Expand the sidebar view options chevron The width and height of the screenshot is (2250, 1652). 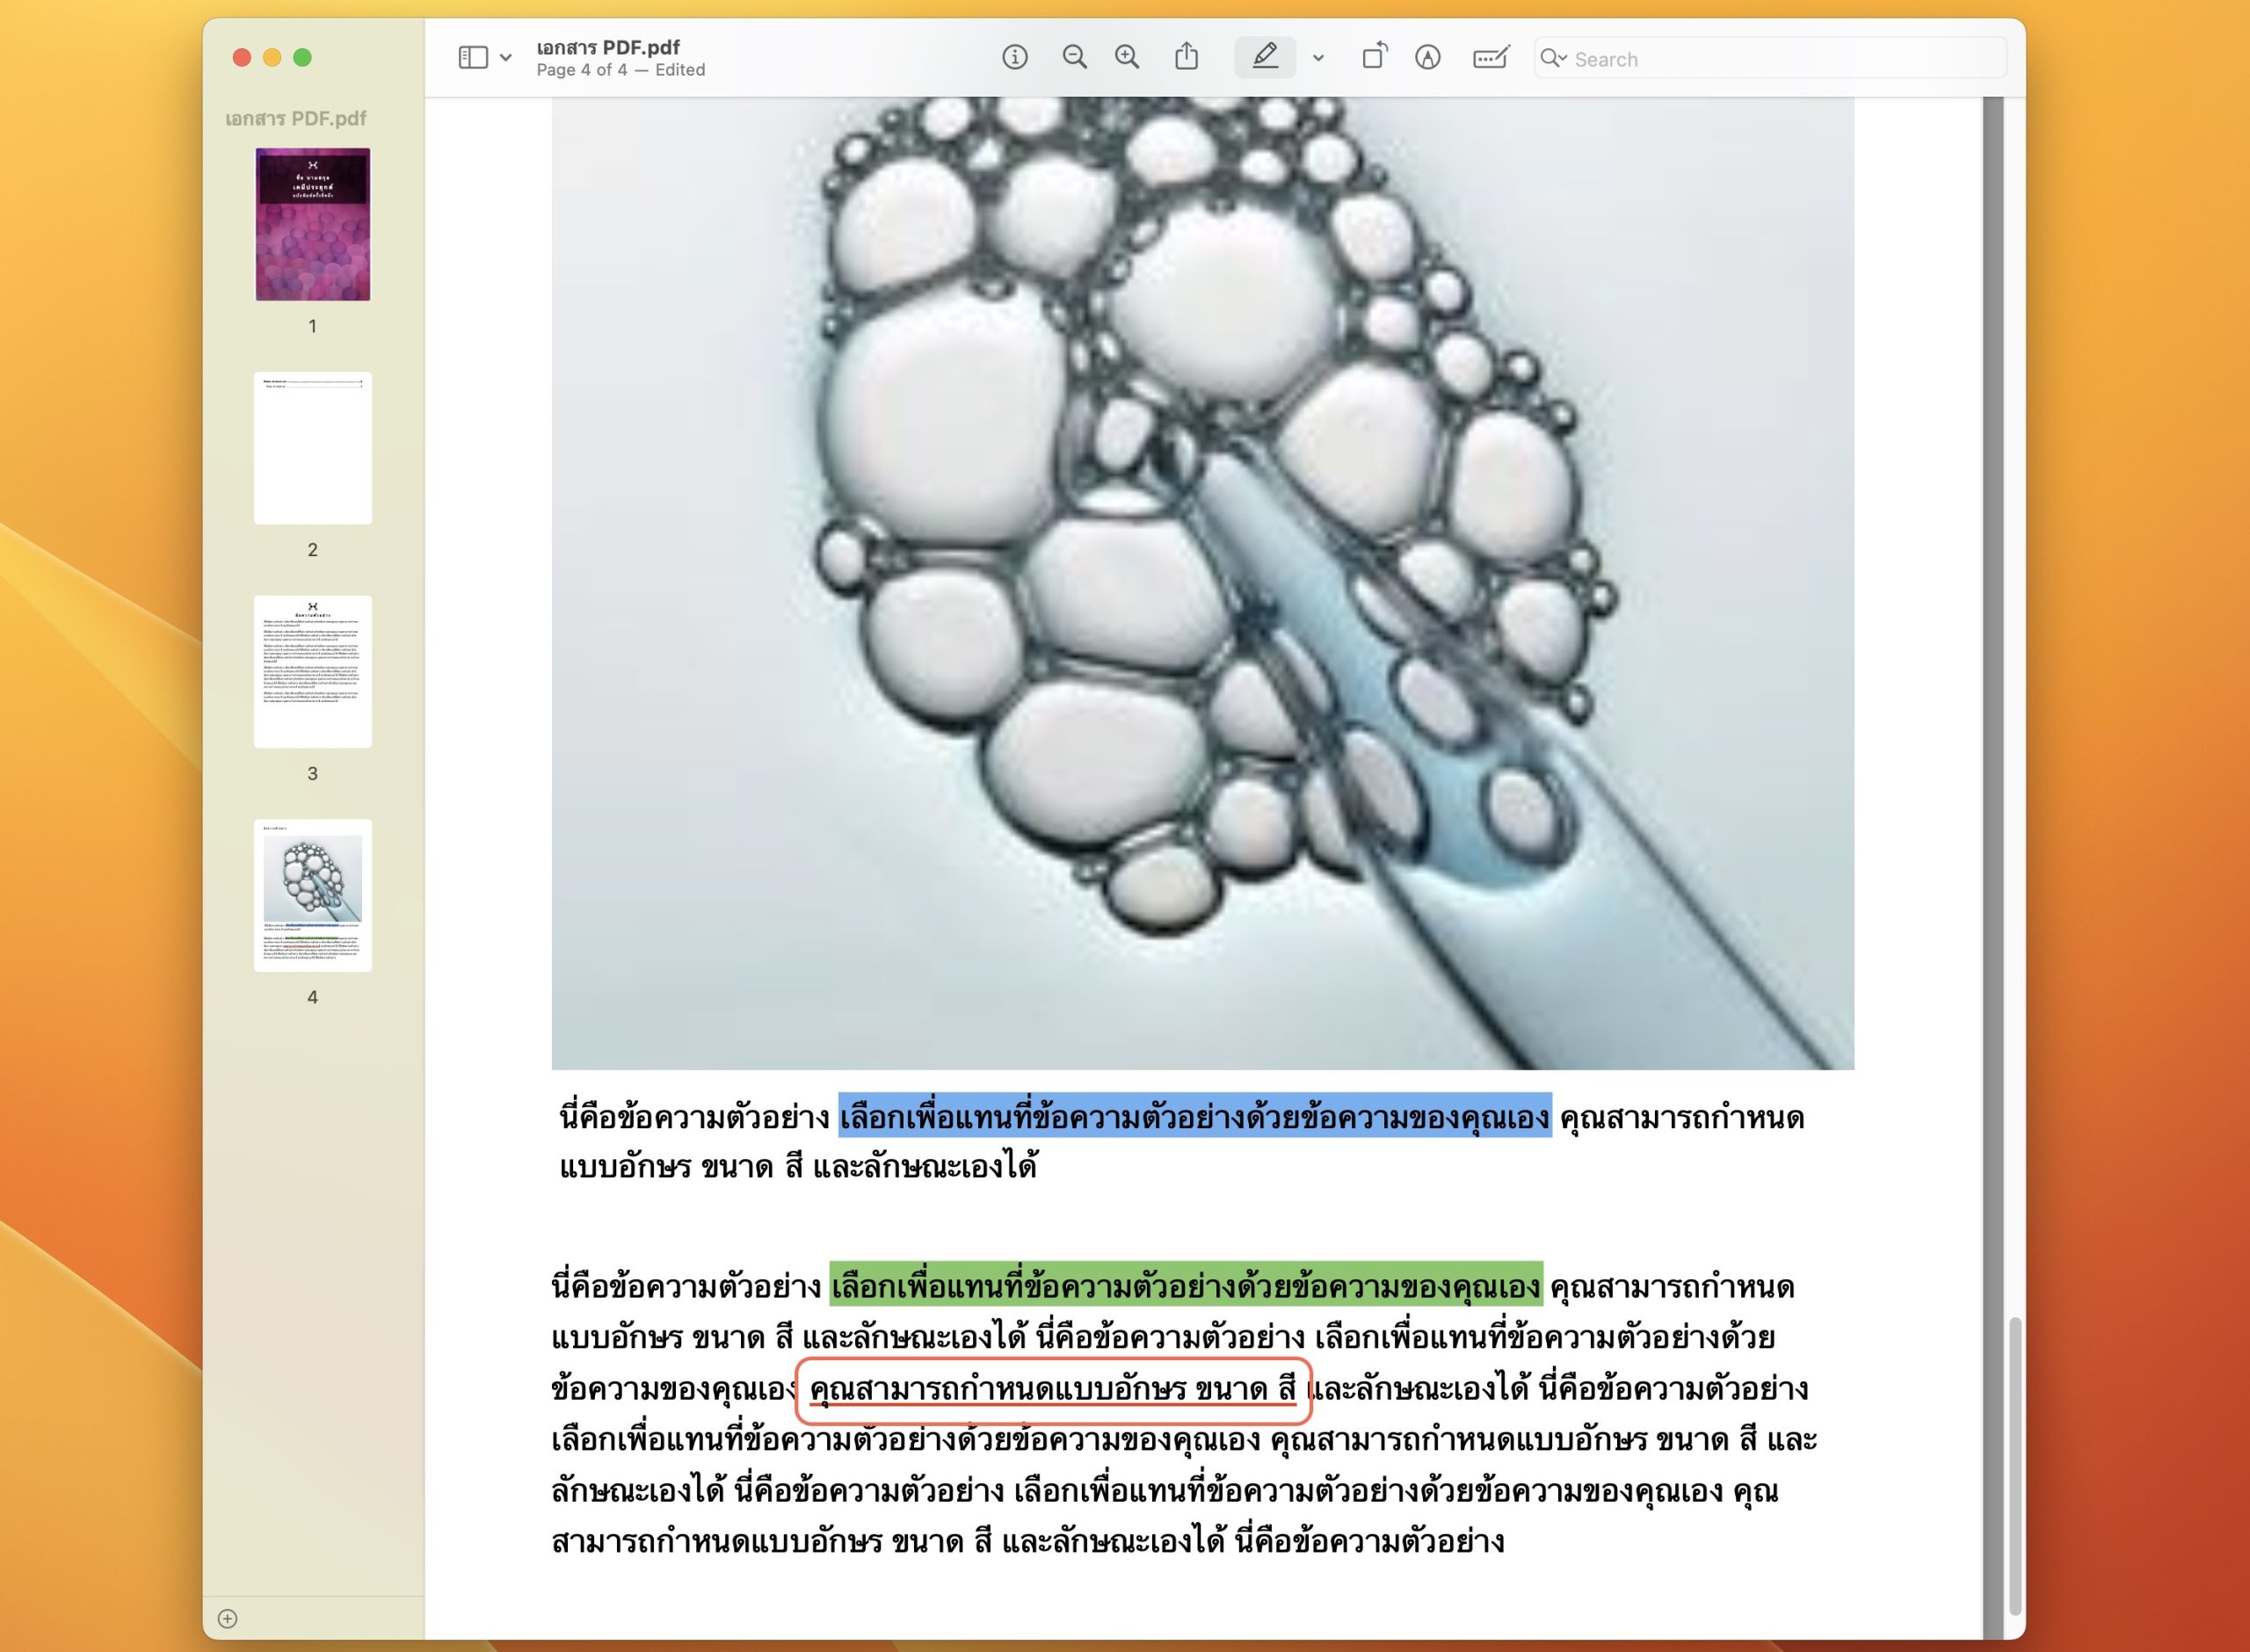pyautogui.click(x=506, y=58)
